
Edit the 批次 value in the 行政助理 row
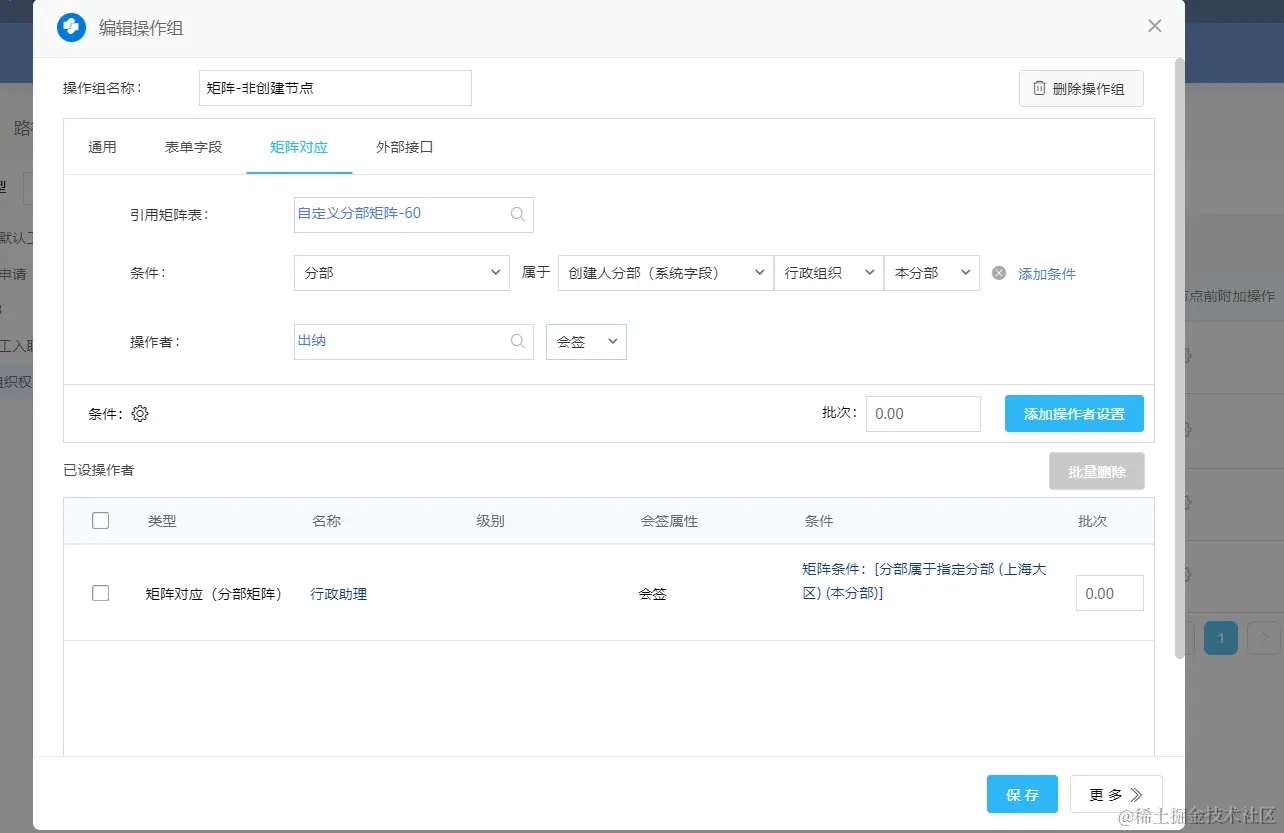[1110, 593]
